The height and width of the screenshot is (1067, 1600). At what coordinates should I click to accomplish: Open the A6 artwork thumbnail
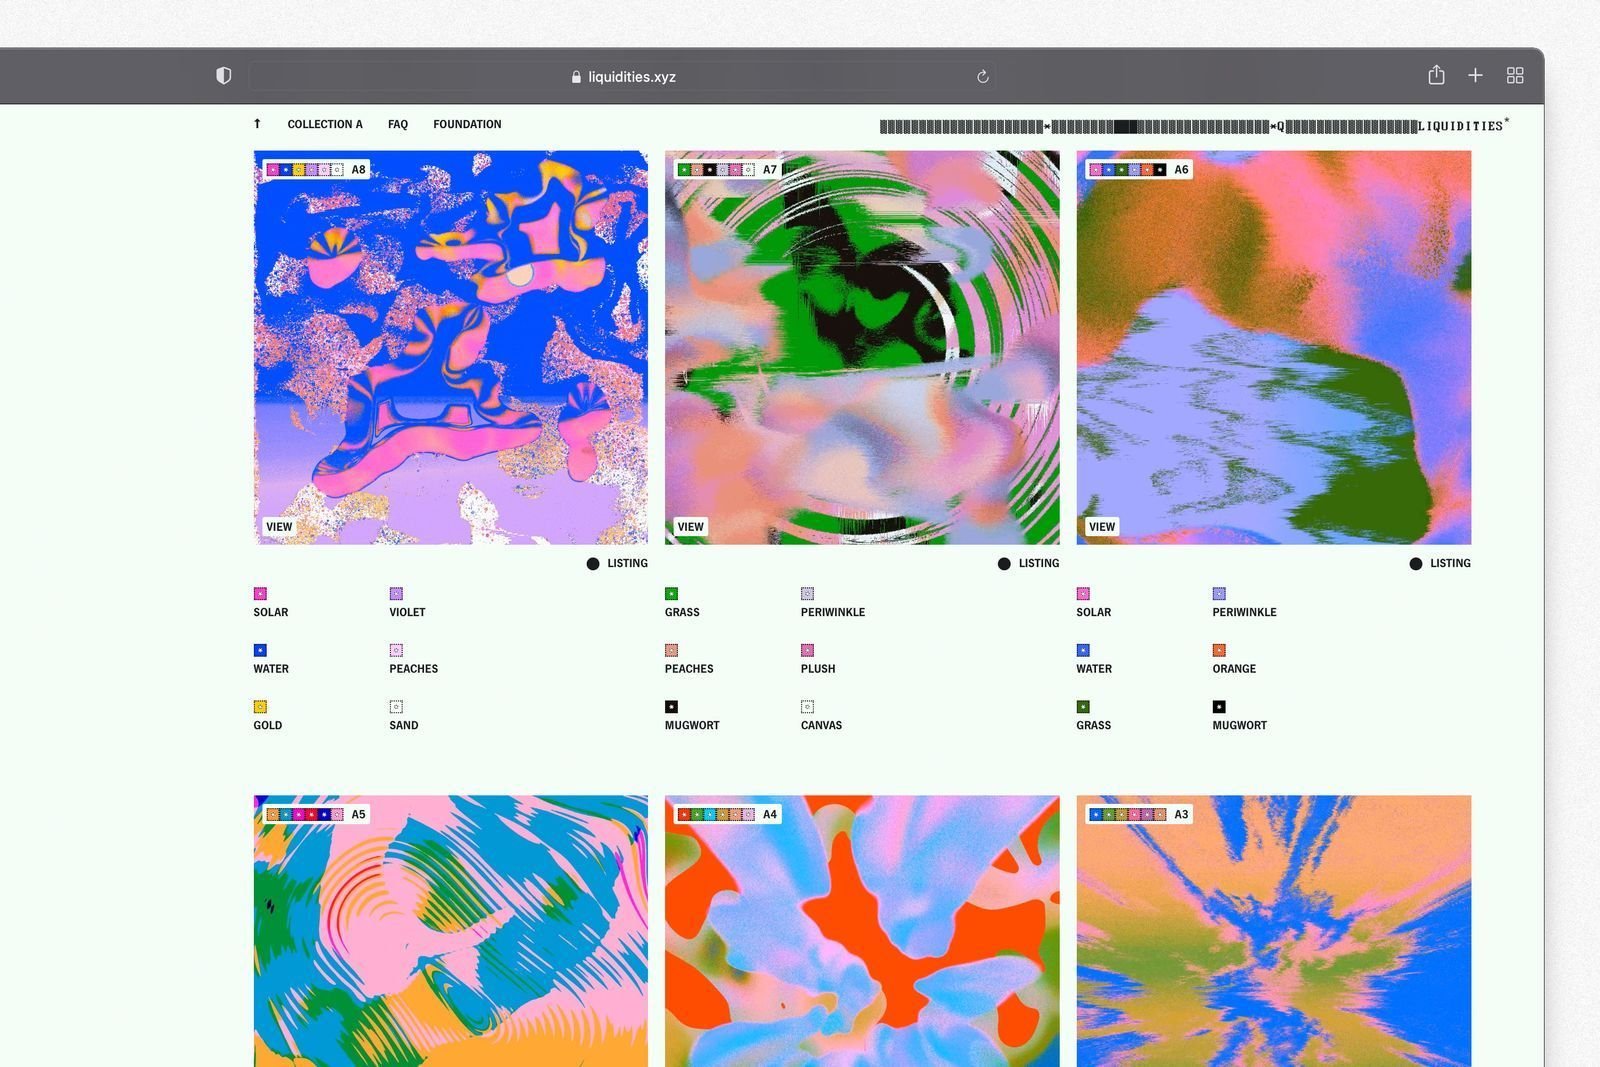click(1274, 348)
